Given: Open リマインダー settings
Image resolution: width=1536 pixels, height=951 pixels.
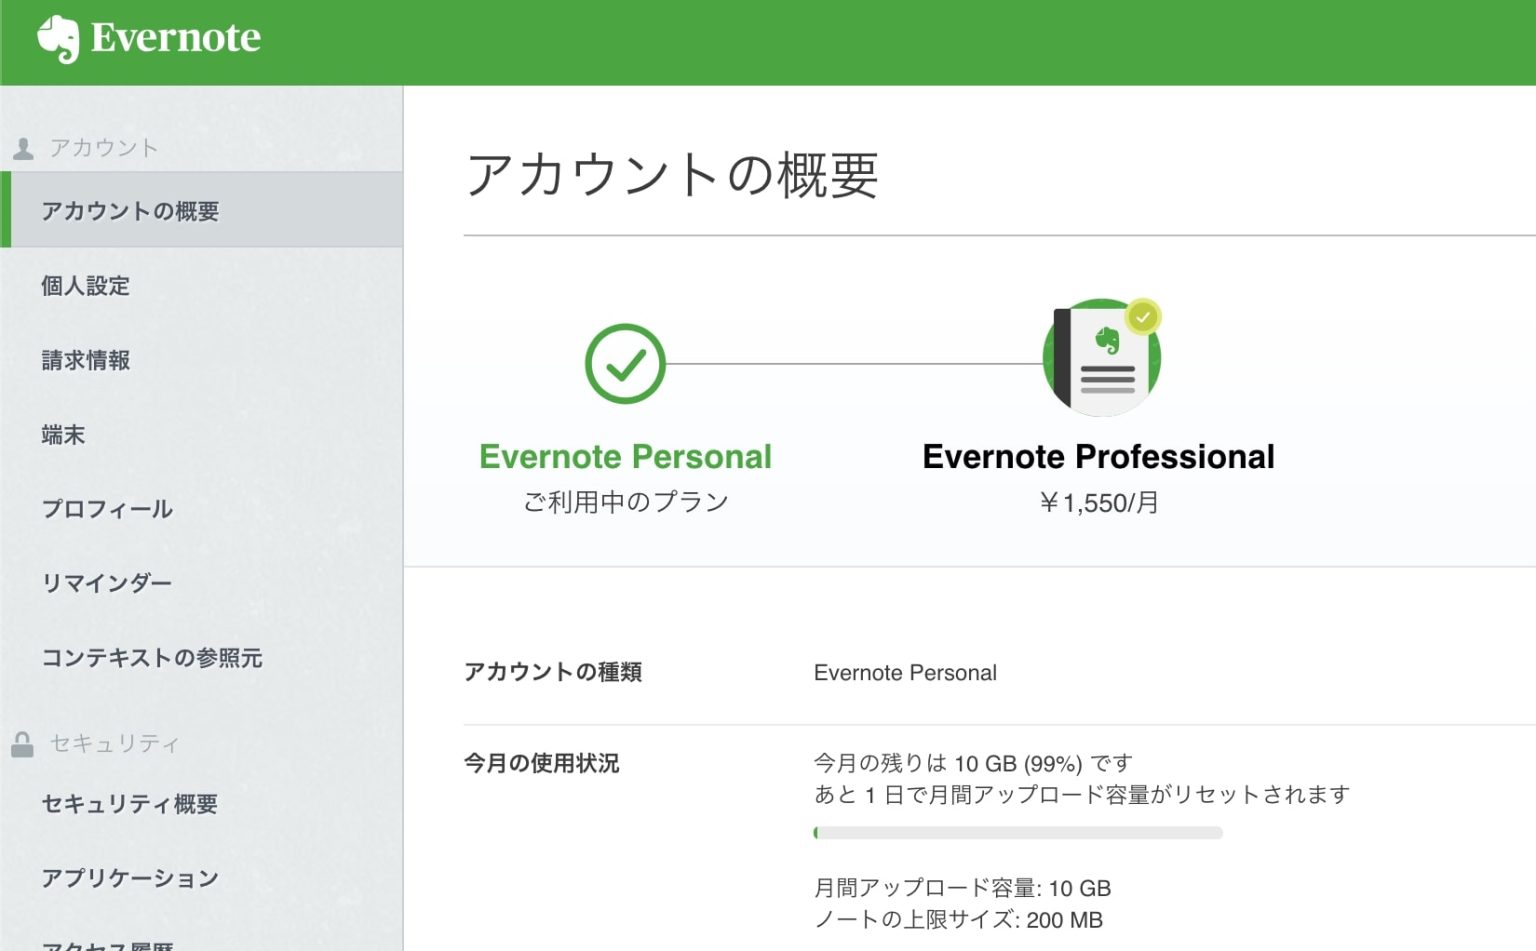Looking at the screenshot, I should click(106, 583).
